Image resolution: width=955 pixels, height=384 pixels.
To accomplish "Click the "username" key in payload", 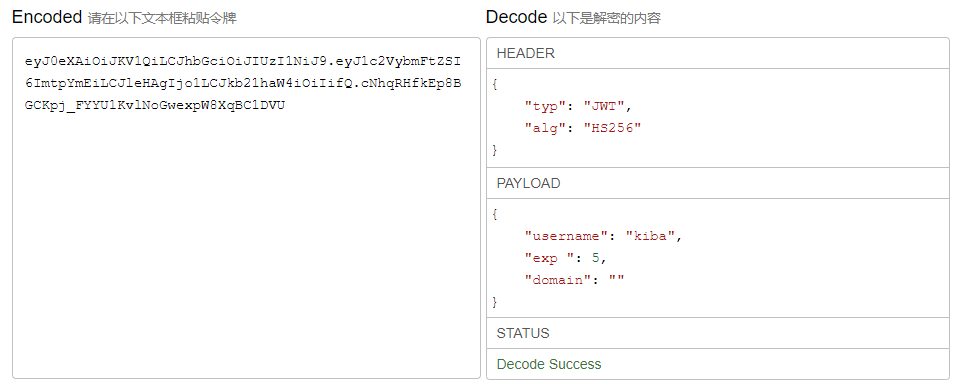I will pyautogui.click(x=562, y=236).
